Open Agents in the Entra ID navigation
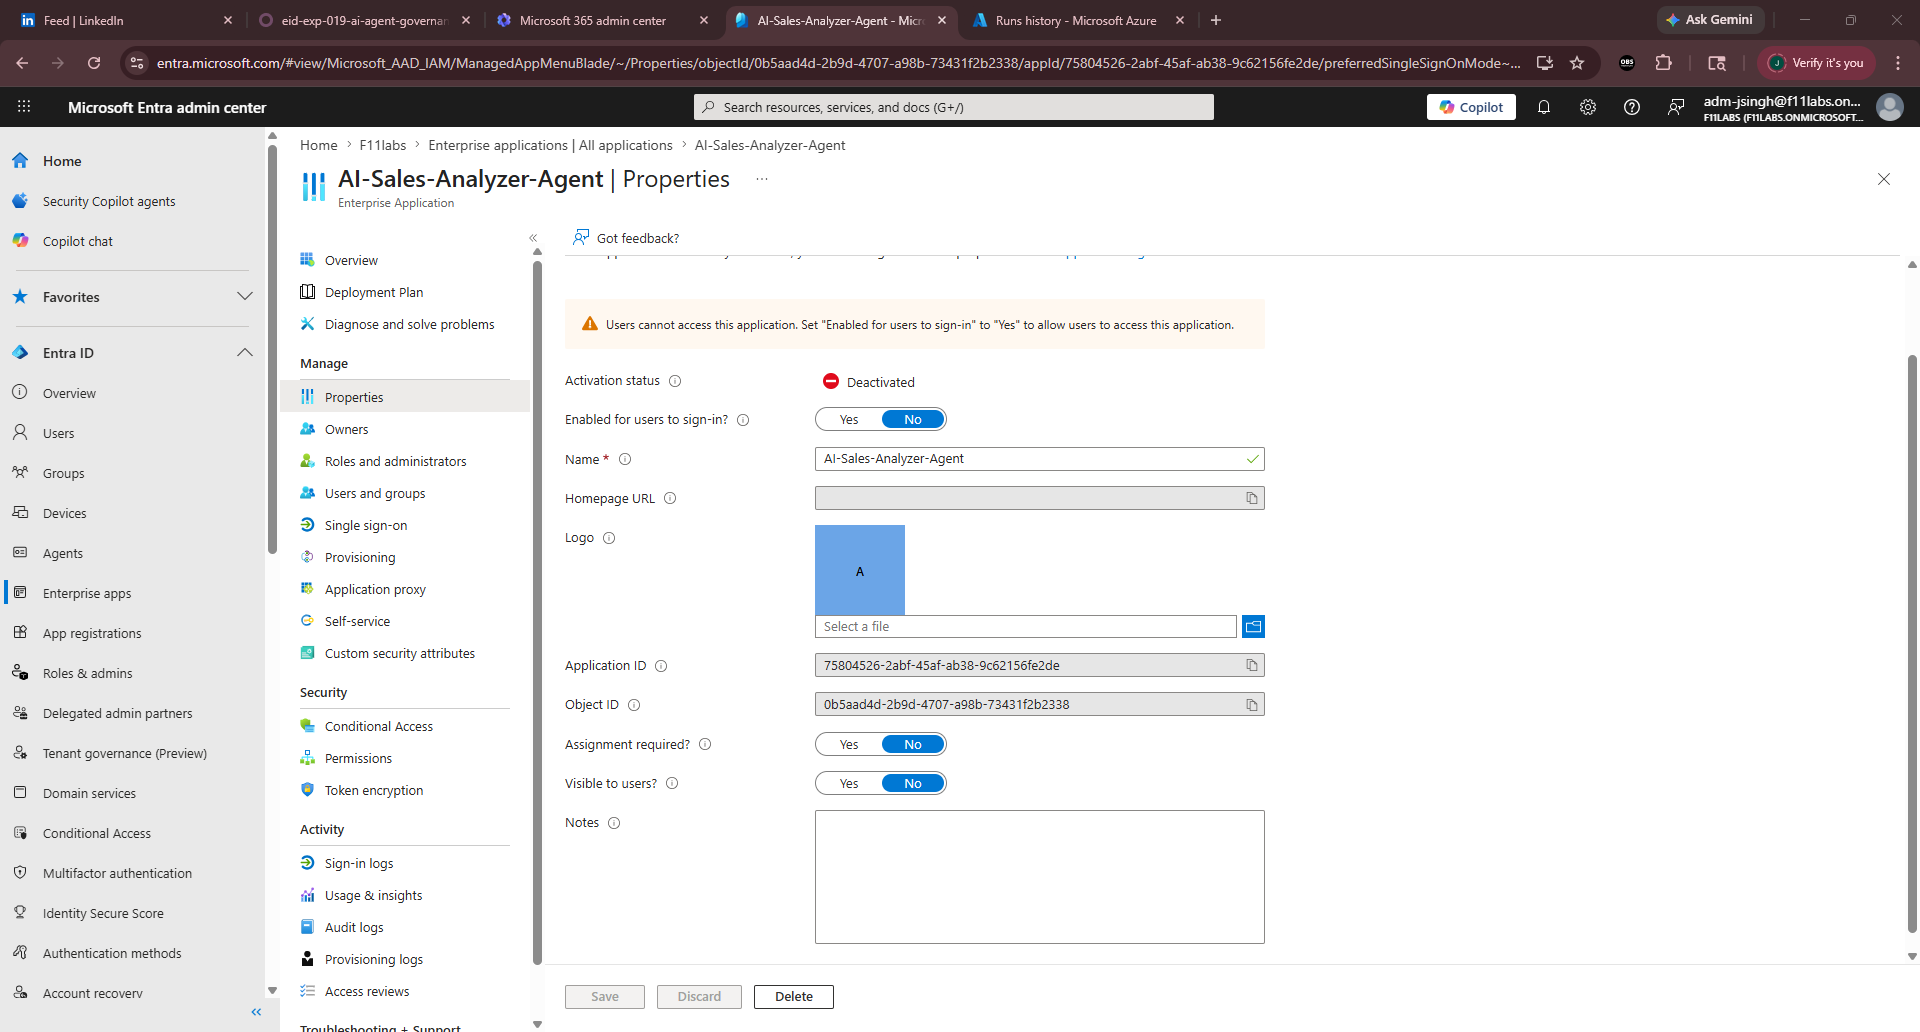 63,553
